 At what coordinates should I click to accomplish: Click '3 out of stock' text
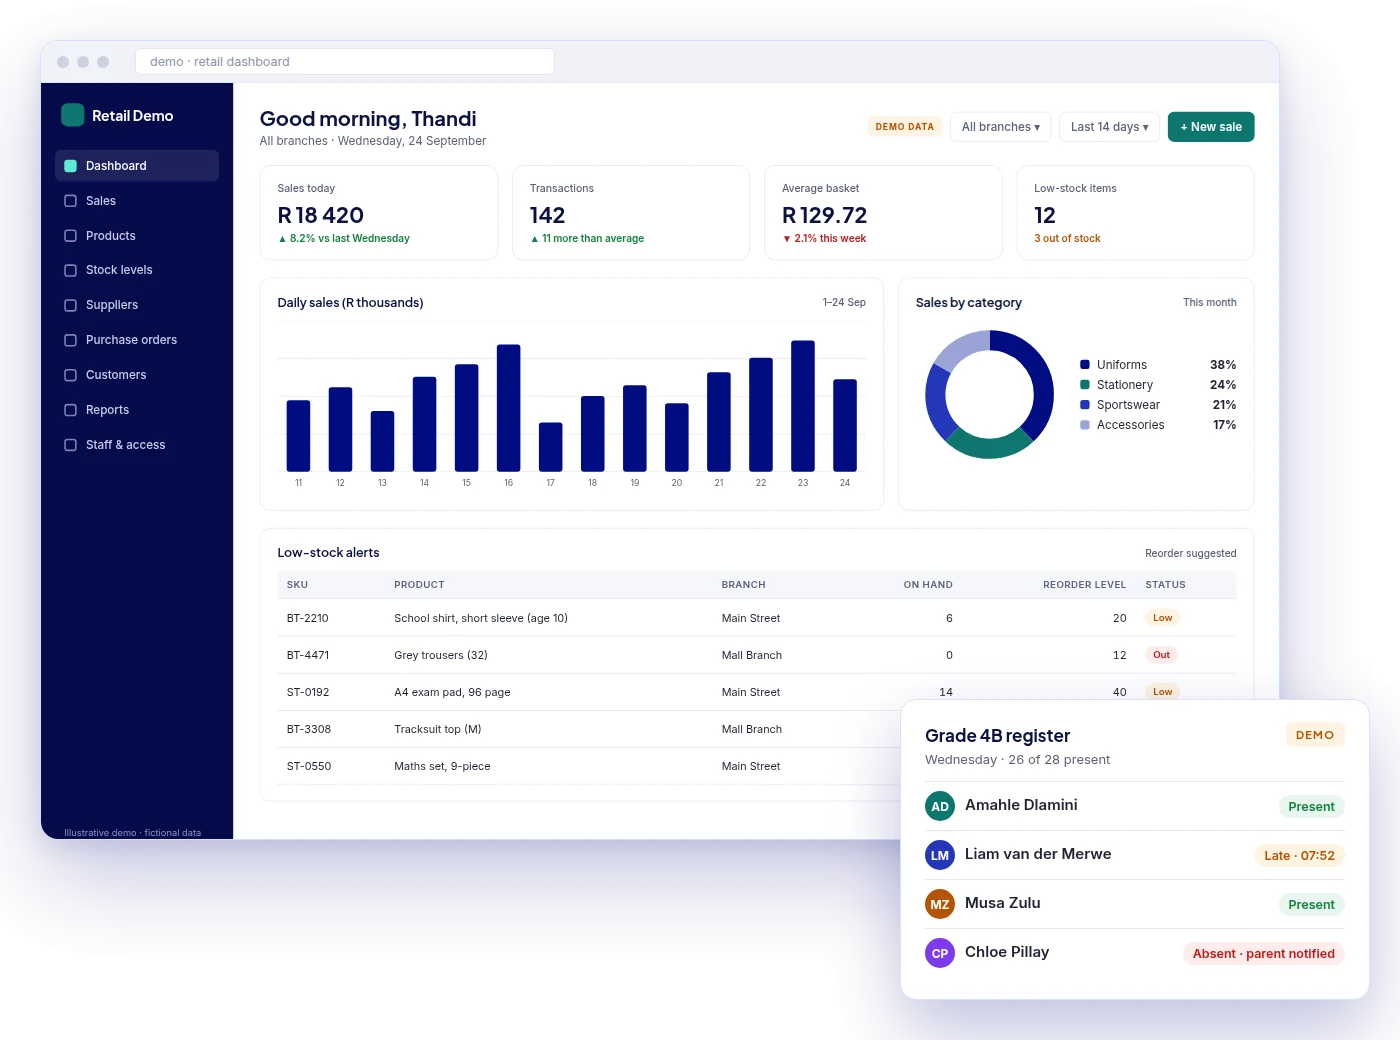tap(1067, 239)
